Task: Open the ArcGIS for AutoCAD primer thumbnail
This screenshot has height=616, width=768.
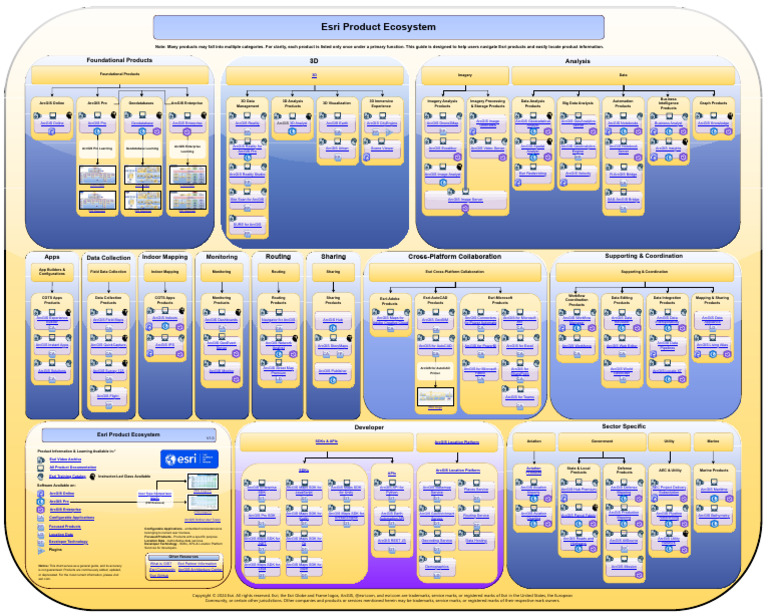Action: (x=435, y=396)
